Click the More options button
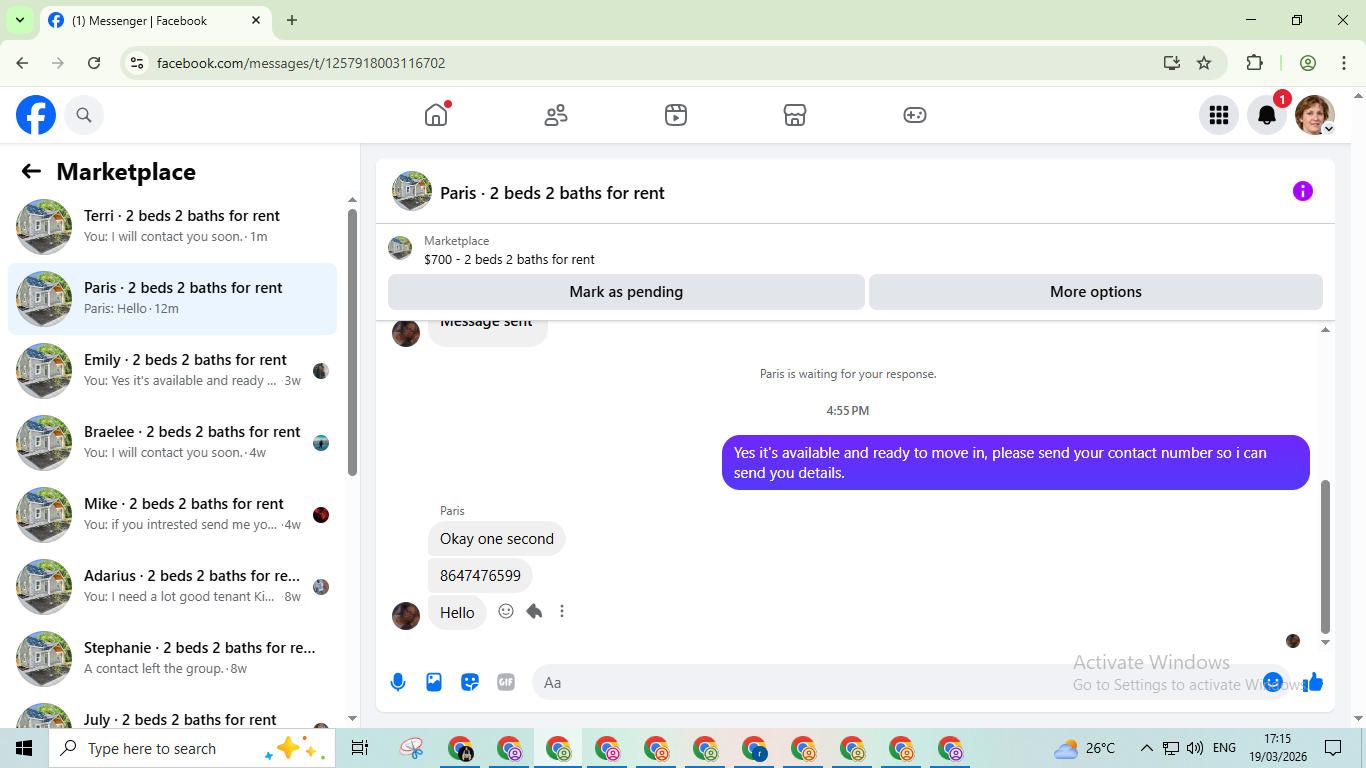This screenshot has width=1366, height=768. pyautogui.click(x=1096, y=292)
